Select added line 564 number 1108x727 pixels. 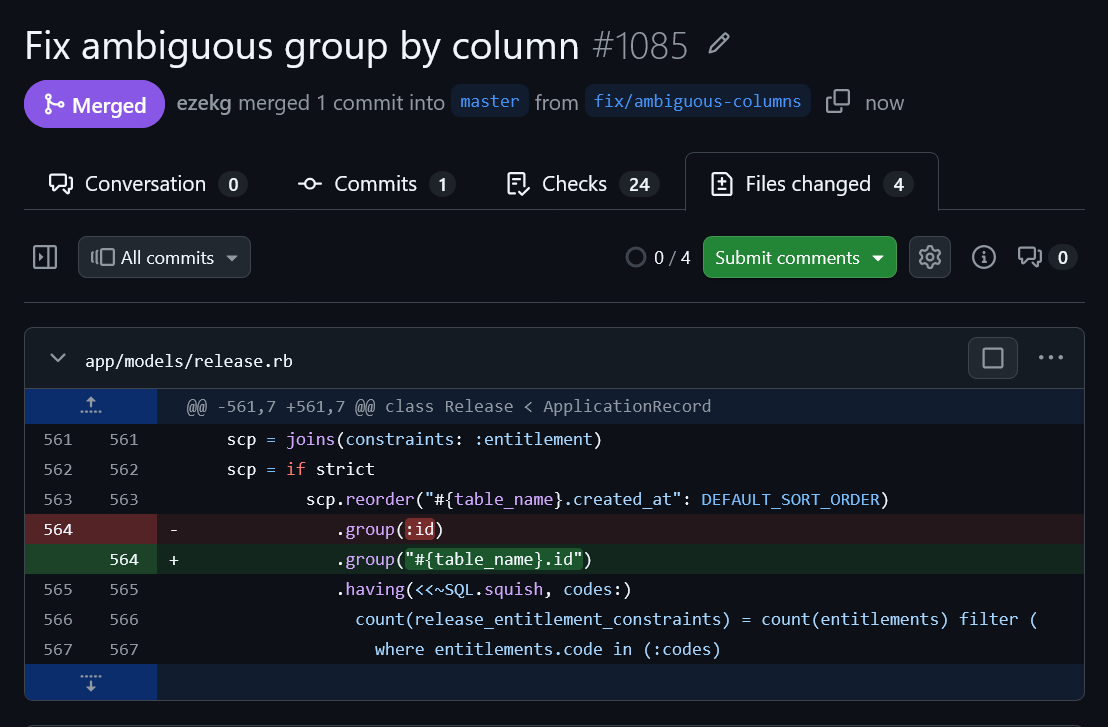coord(124,560)
